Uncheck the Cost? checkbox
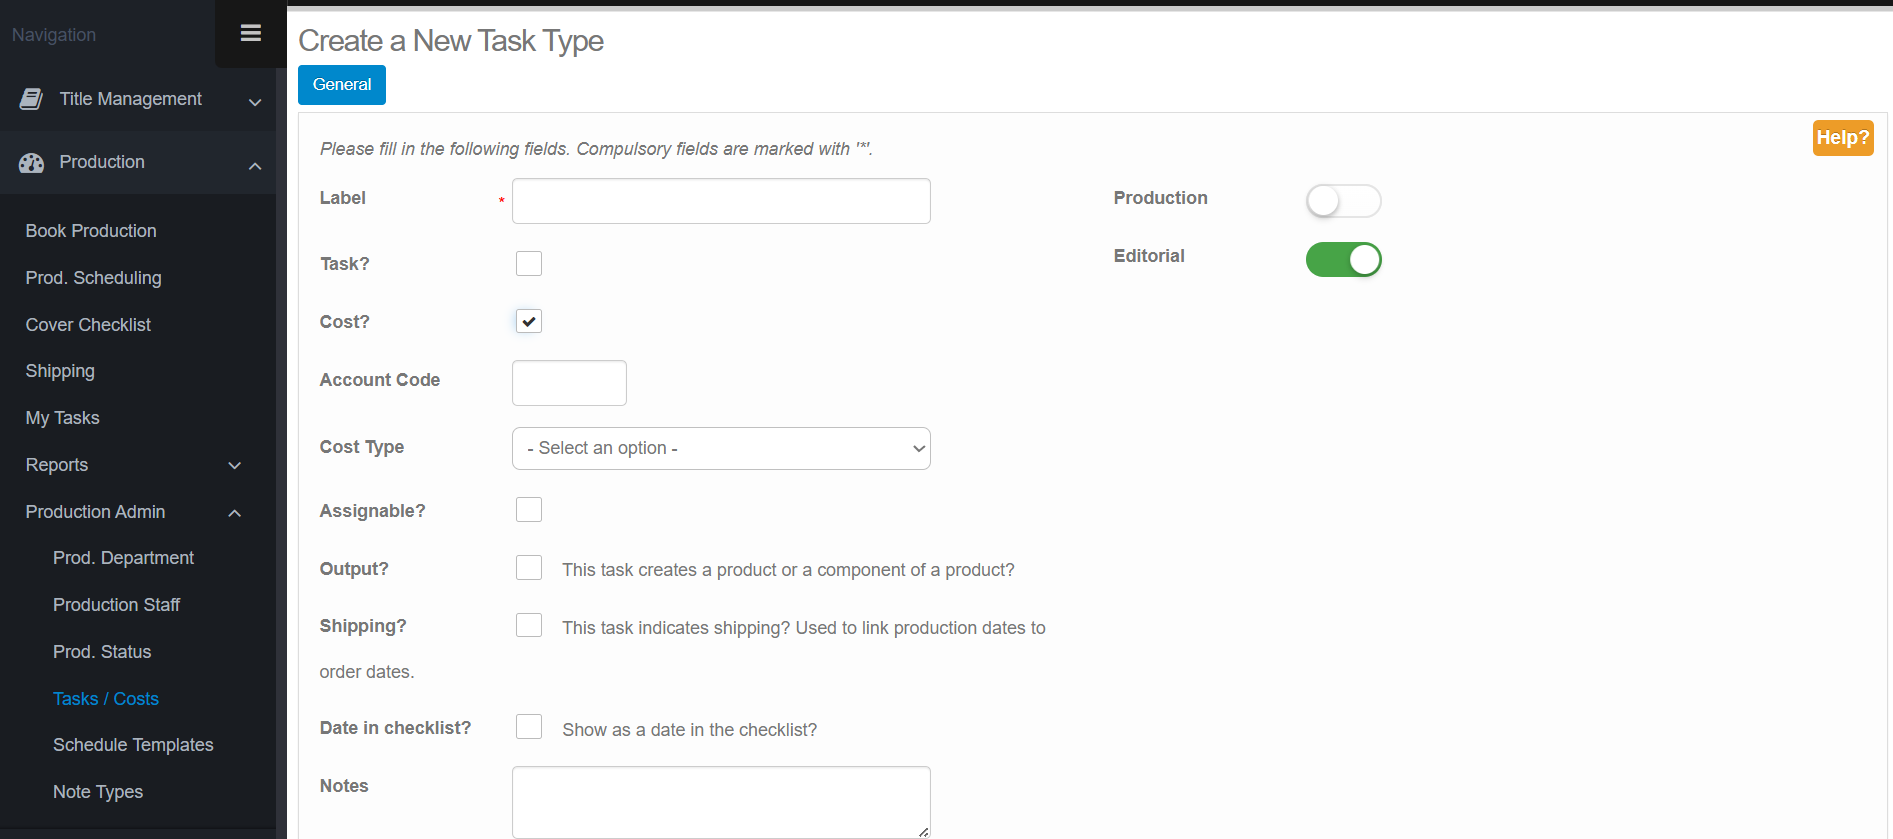Image resolution: width=1893 pixels, height=839 pixels. [x=529, y=322]
